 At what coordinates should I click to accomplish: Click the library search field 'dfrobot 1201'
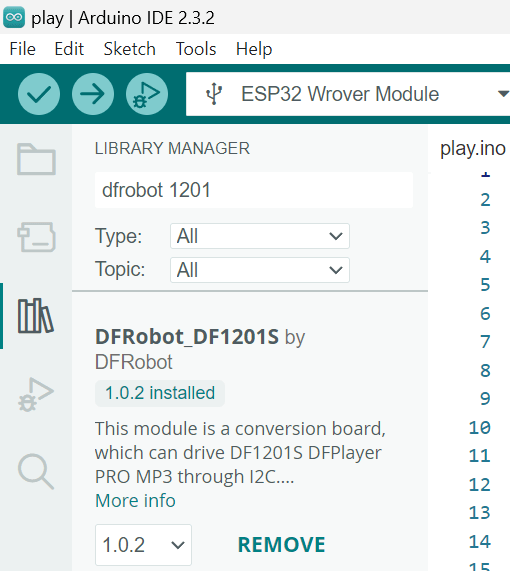(x=254, y=190)
